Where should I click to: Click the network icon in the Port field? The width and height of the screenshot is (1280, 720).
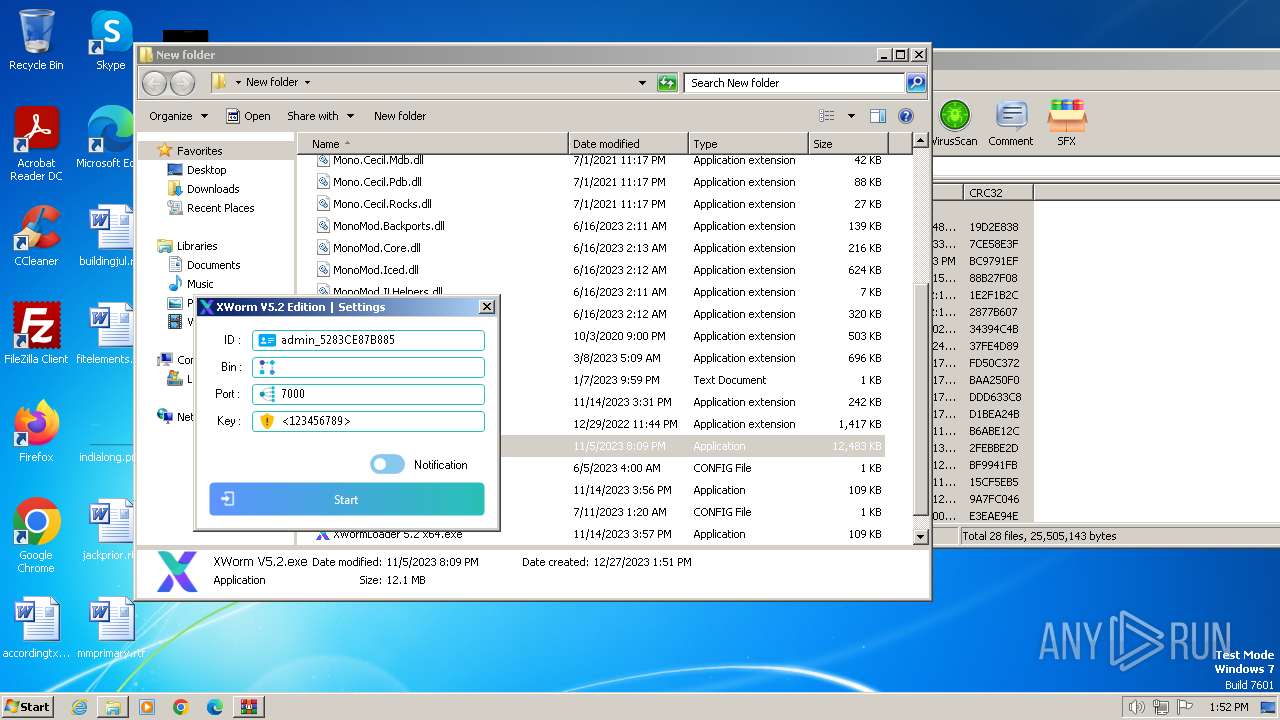point(267,394)
